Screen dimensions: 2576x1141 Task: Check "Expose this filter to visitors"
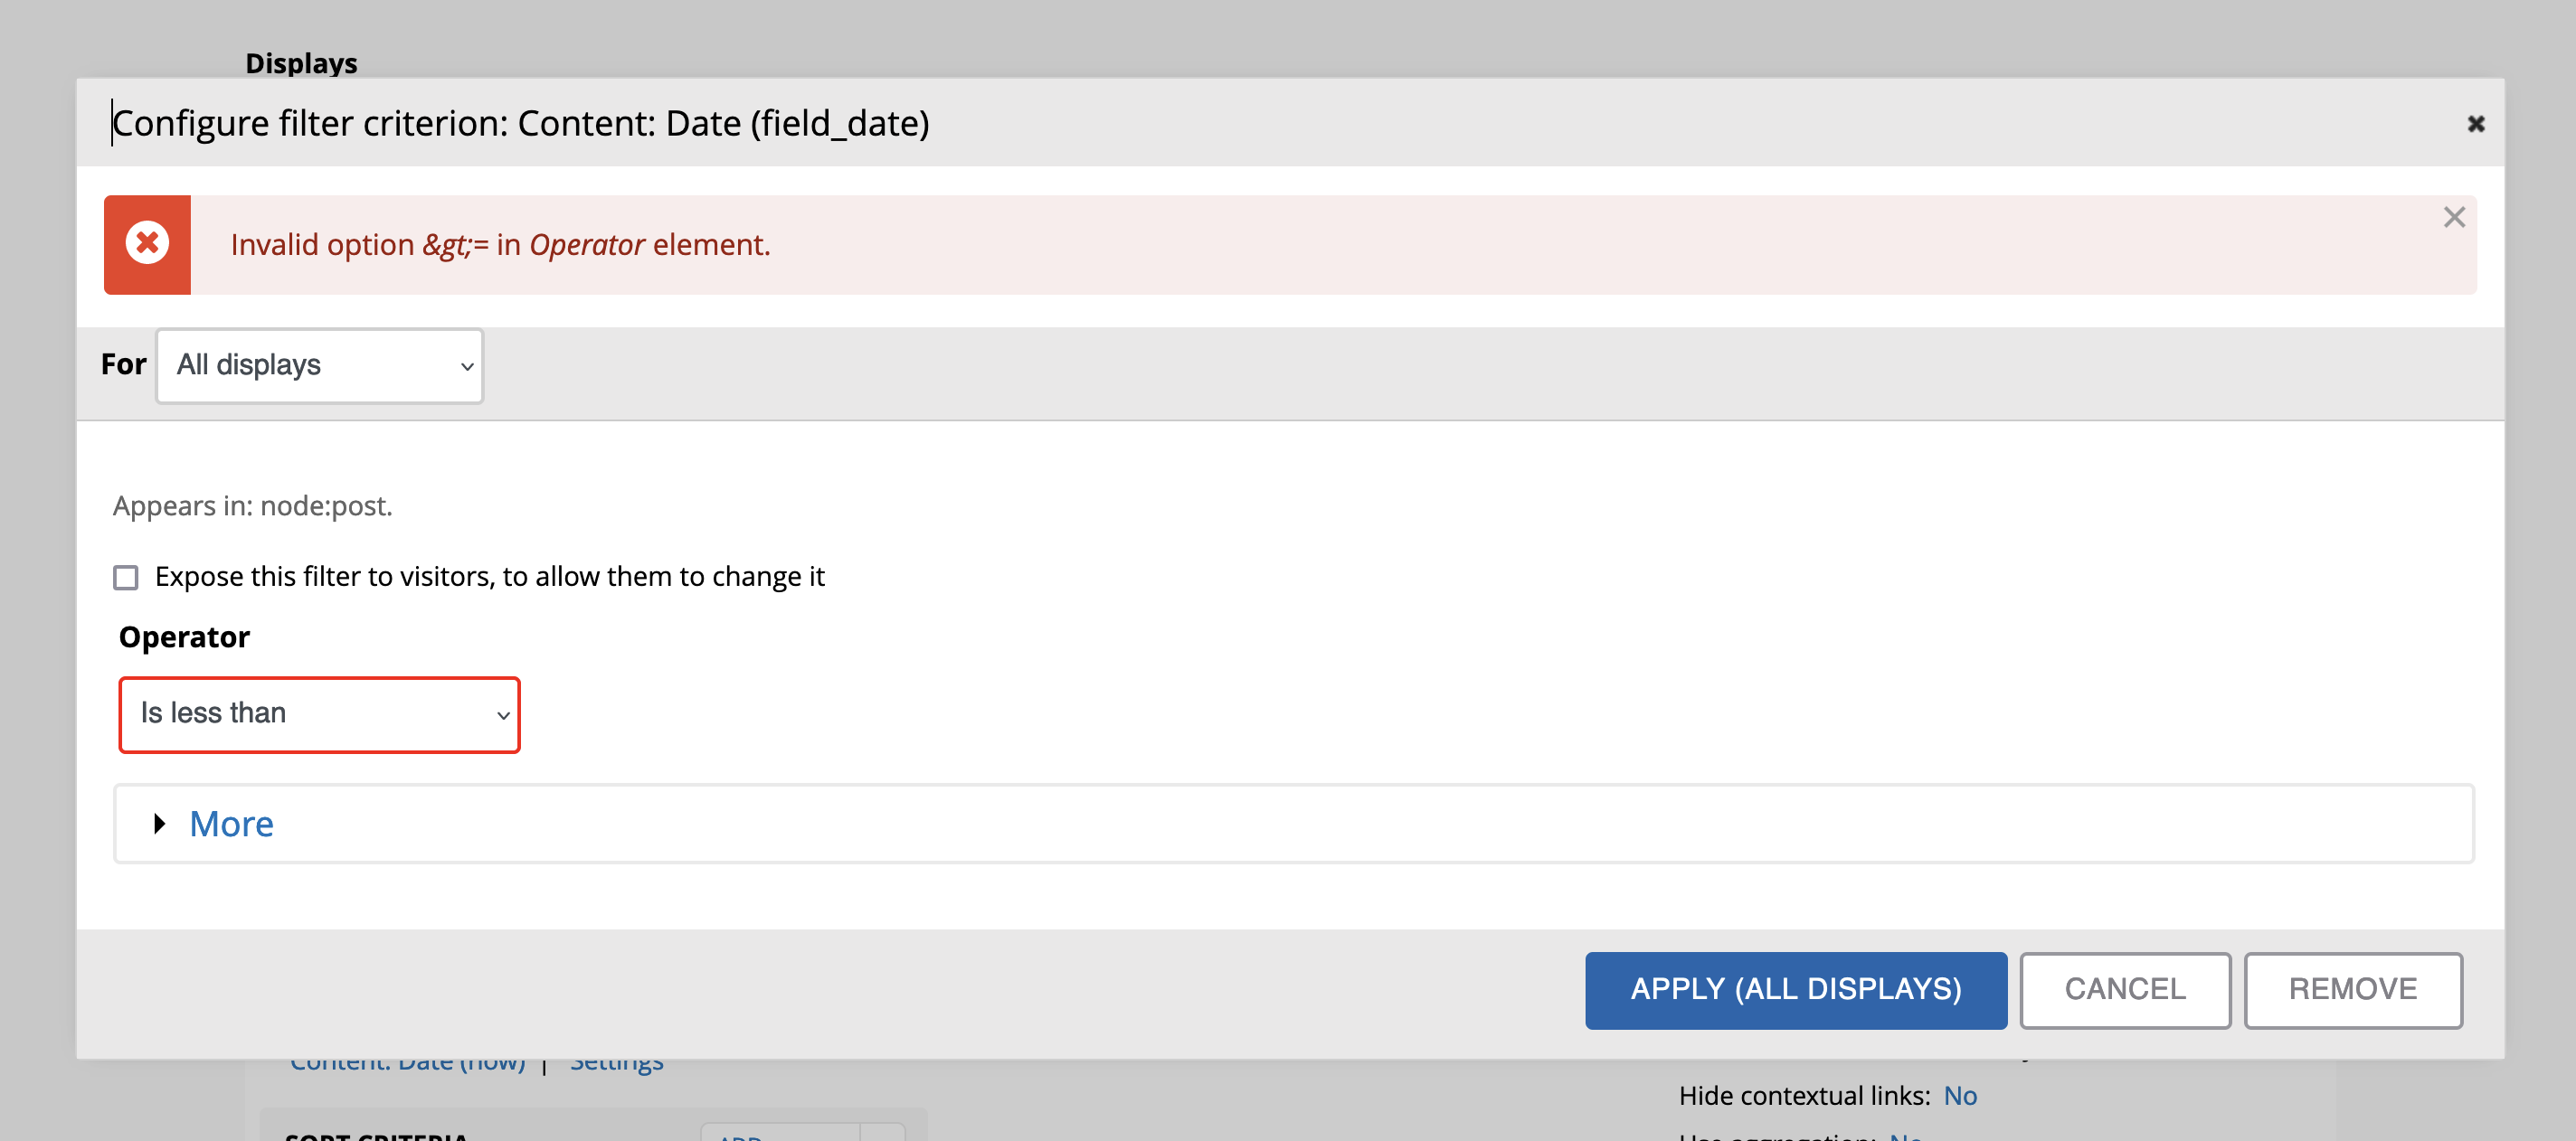click(124, 577)
